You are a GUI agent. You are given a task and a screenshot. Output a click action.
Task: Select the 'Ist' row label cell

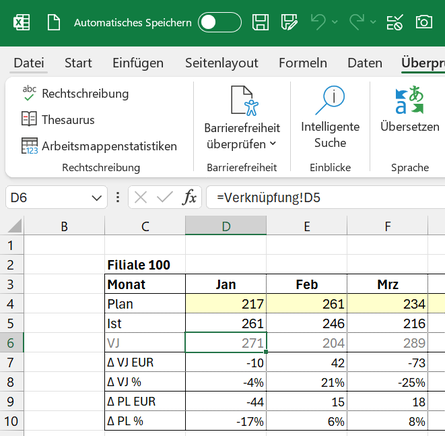[x=145, y=323]
